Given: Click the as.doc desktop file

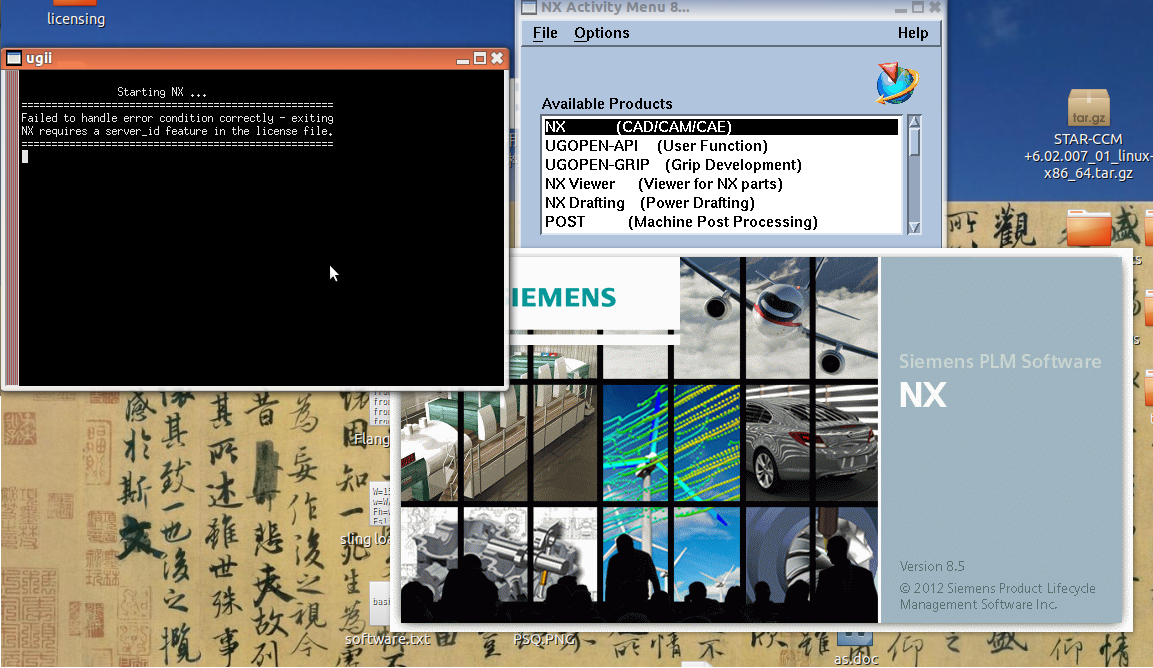Looking at the screenshot, I should 856,647.
